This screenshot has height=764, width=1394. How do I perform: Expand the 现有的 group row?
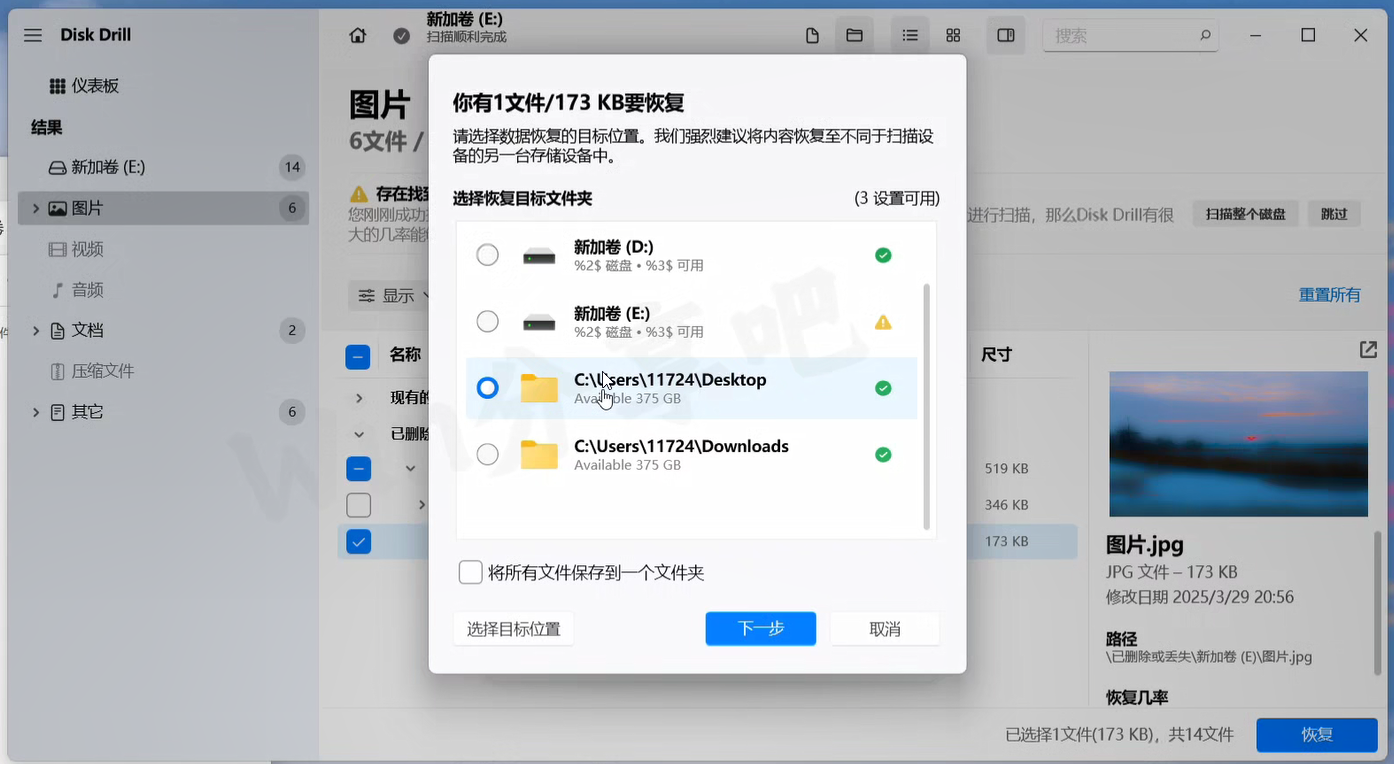pyautogui.click(x=359, y=398)
